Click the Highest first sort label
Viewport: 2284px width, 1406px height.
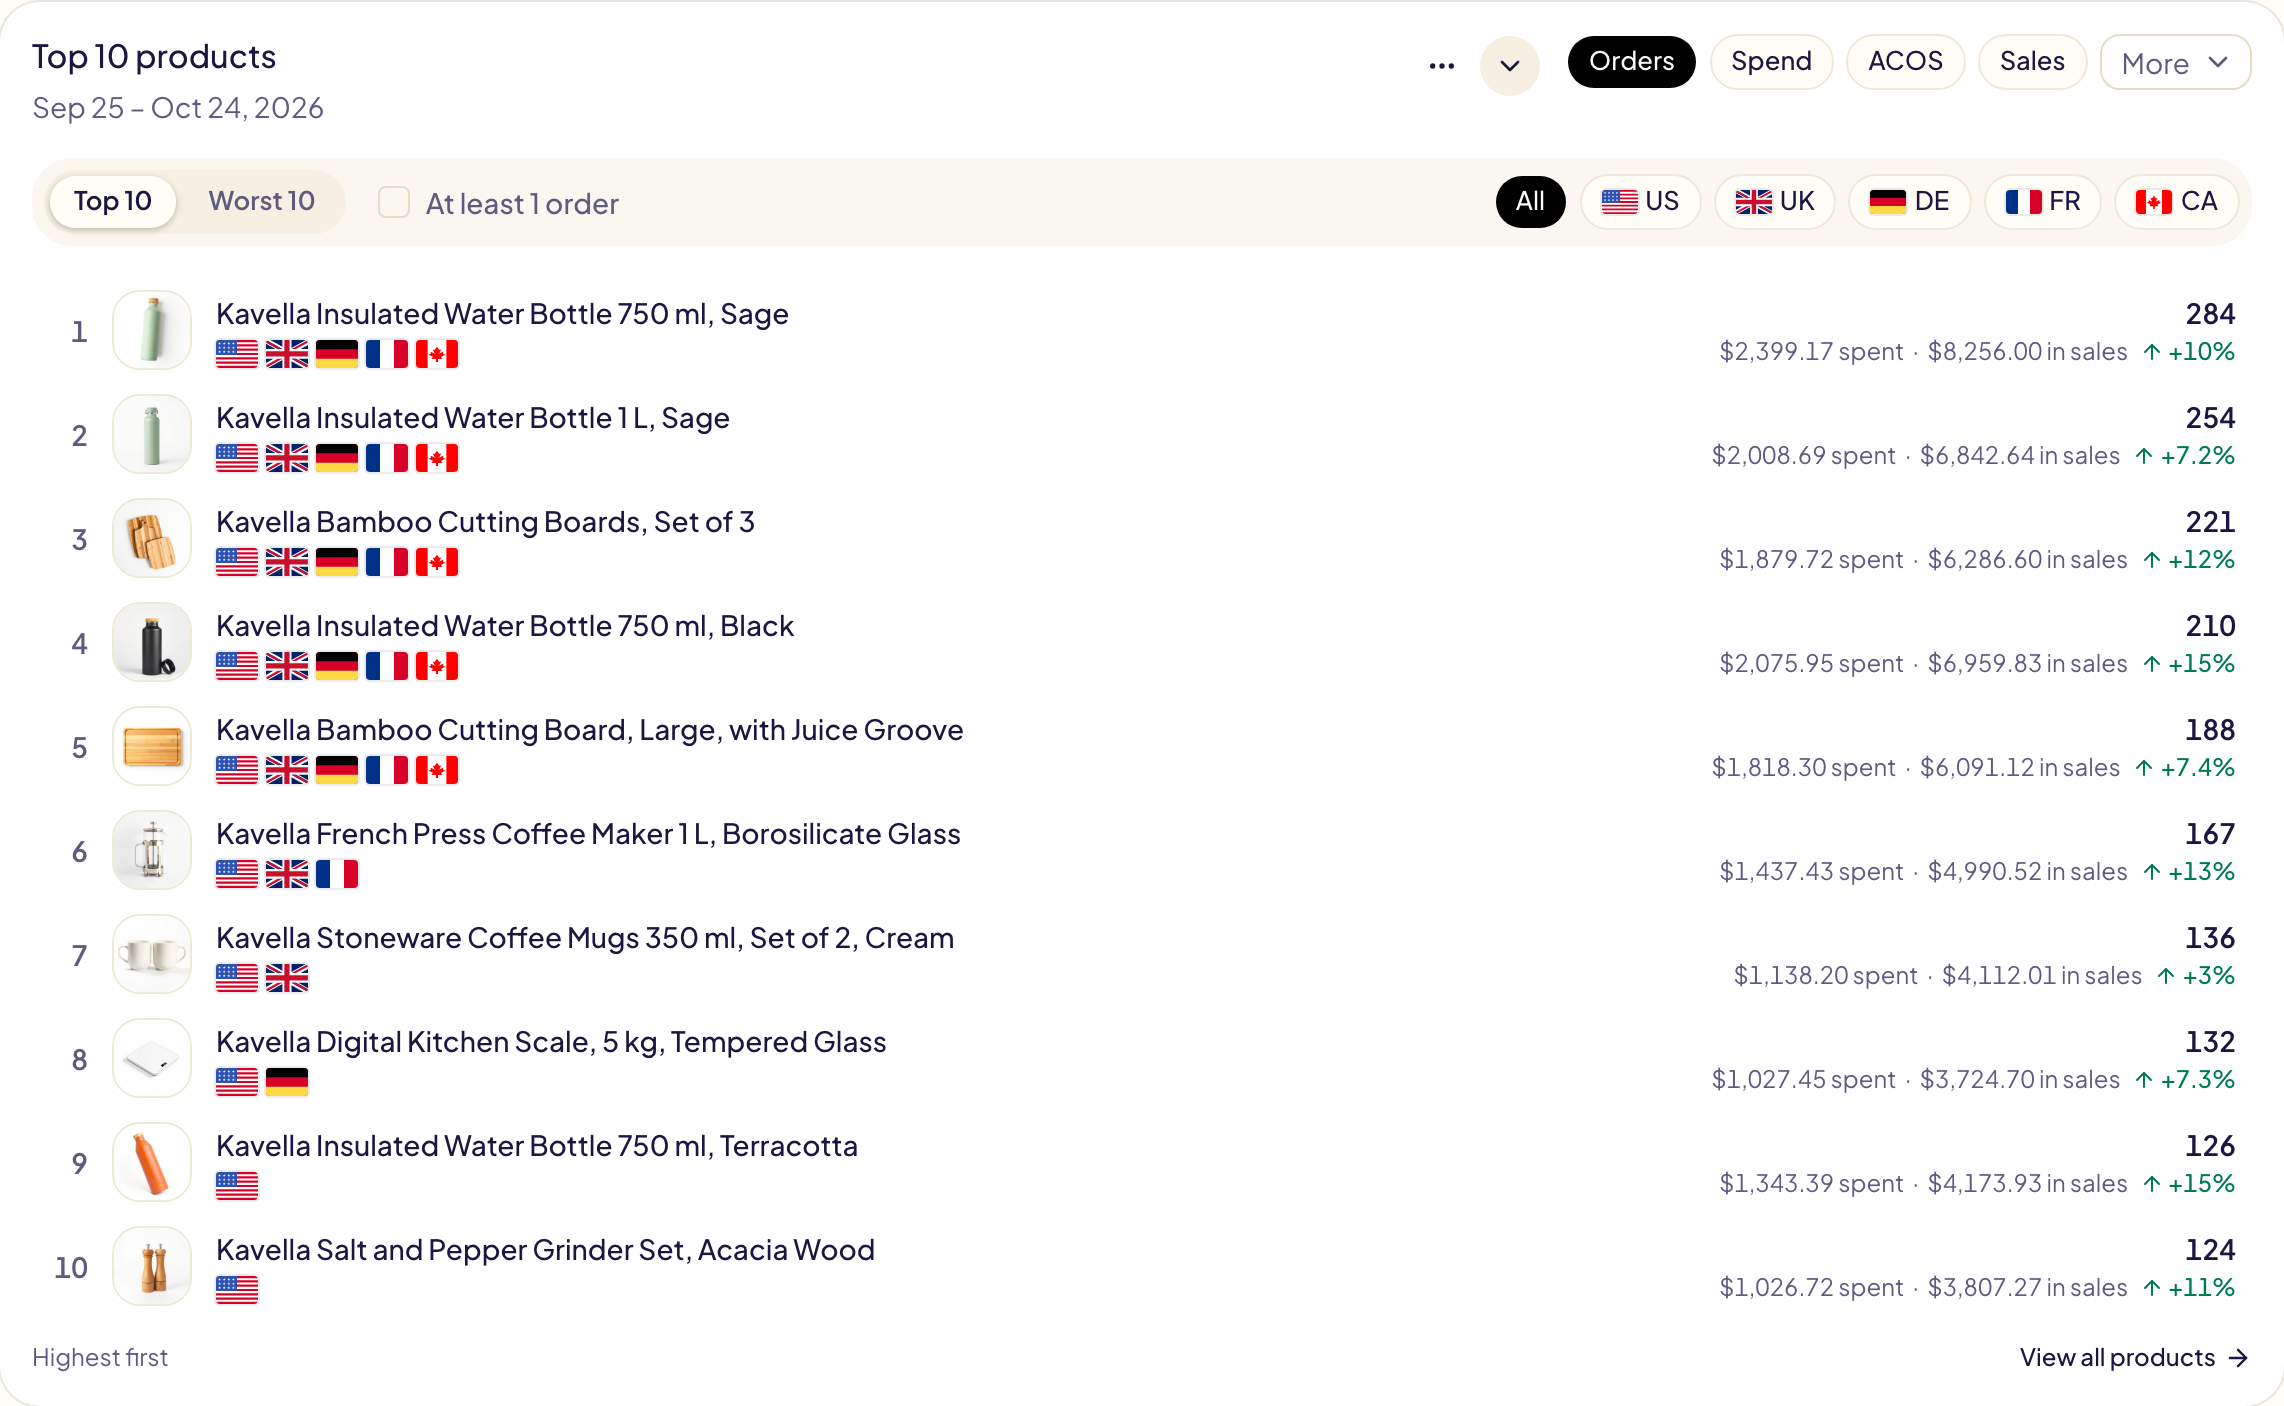pos(100,1357)
